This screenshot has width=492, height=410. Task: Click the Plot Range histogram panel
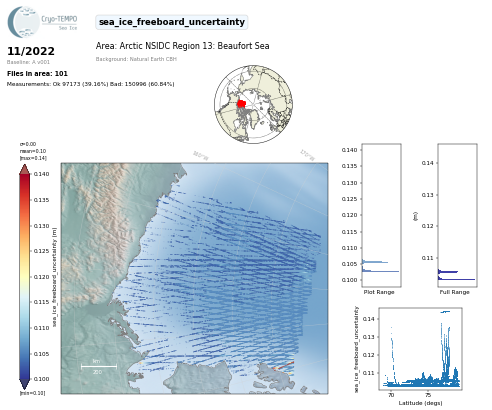pyautogui.click(x=381, y=215)
